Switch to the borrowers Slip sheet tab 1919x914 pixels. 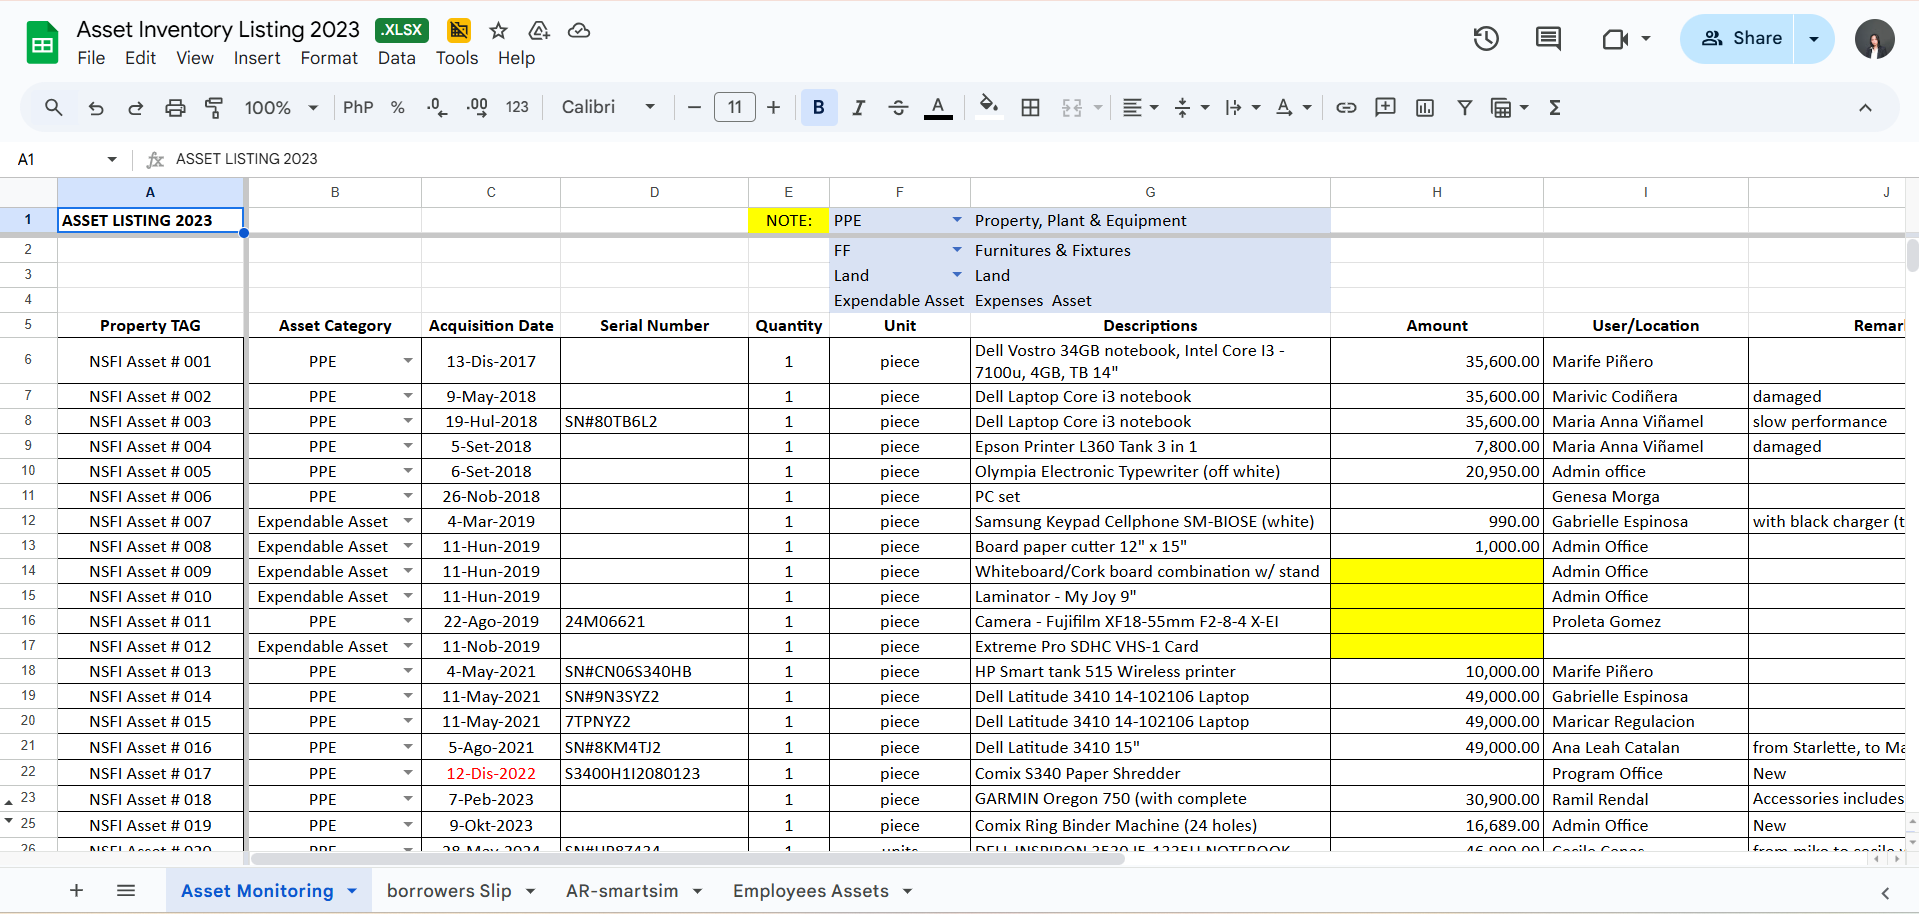click(449, 891)
